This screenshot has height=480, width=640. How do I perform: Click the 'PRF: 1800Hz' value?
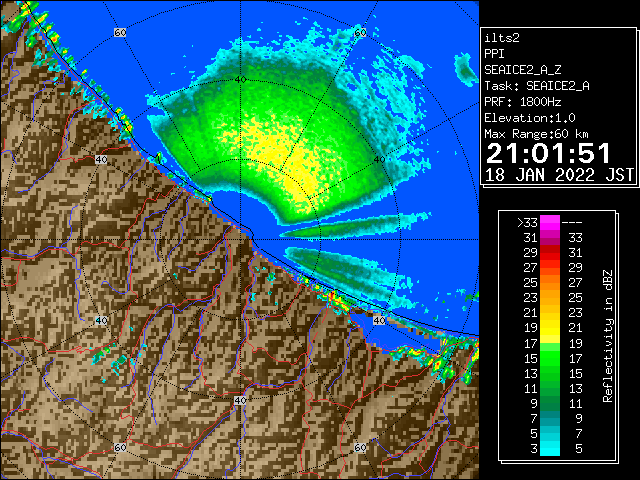coord(522,102)
